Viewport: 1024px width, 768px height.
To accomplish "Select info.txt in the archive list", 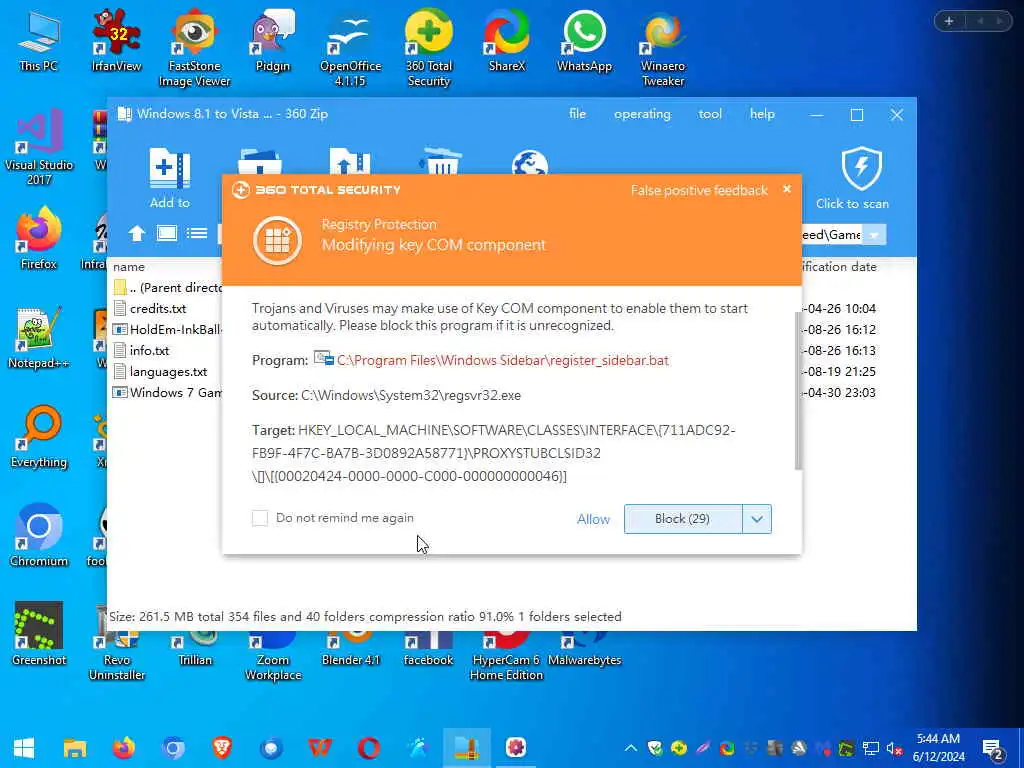I will [x=150, y=351].
